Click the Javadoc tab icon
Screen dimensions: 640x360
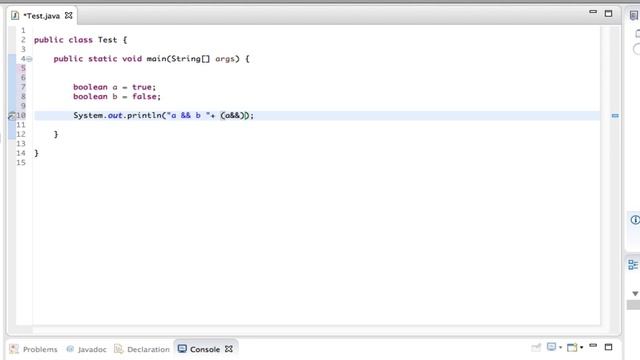coord(70,349)
